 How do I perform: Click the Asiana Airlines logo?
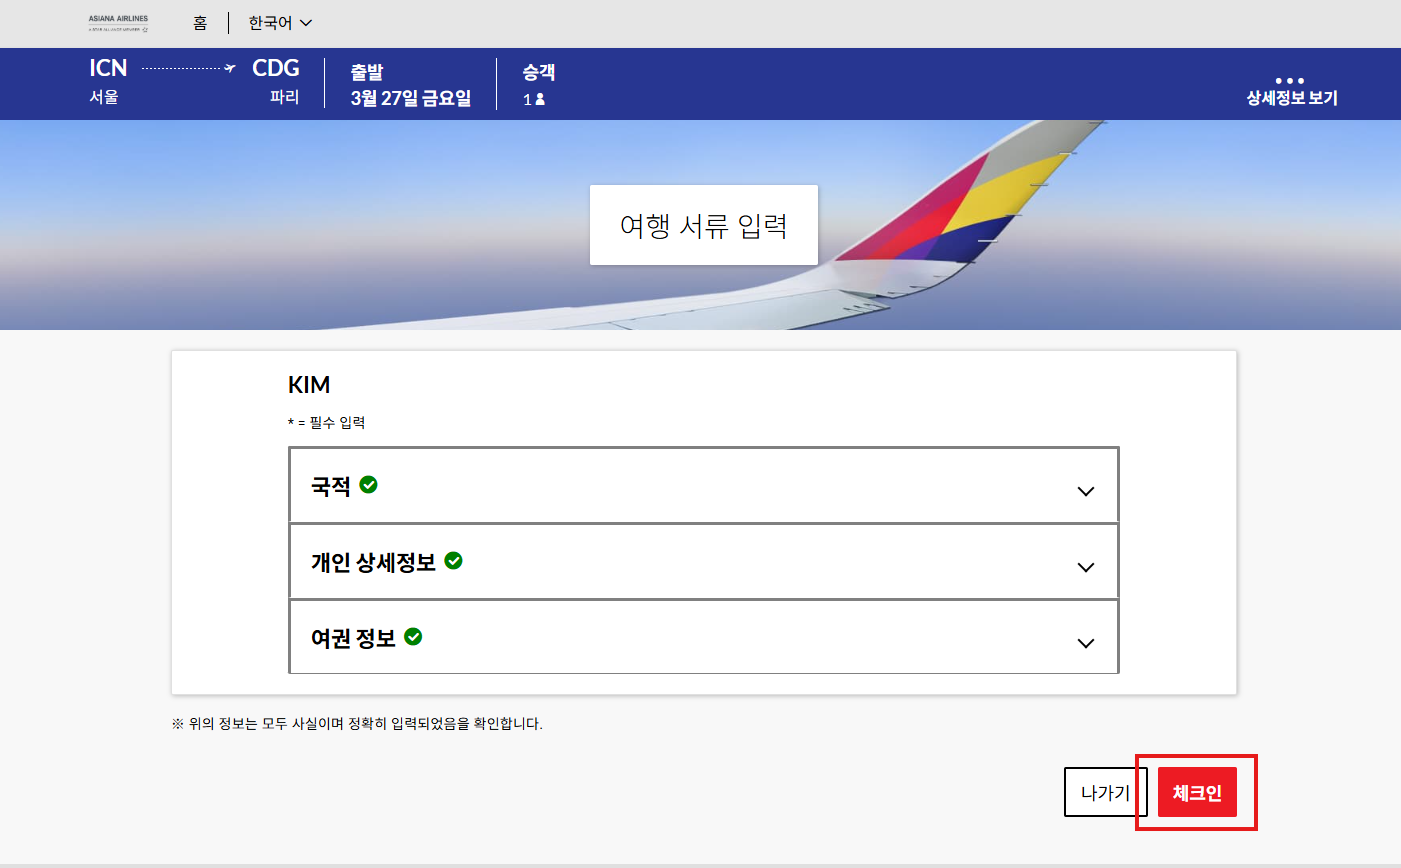pyautogui.click(x=118, y=23)
